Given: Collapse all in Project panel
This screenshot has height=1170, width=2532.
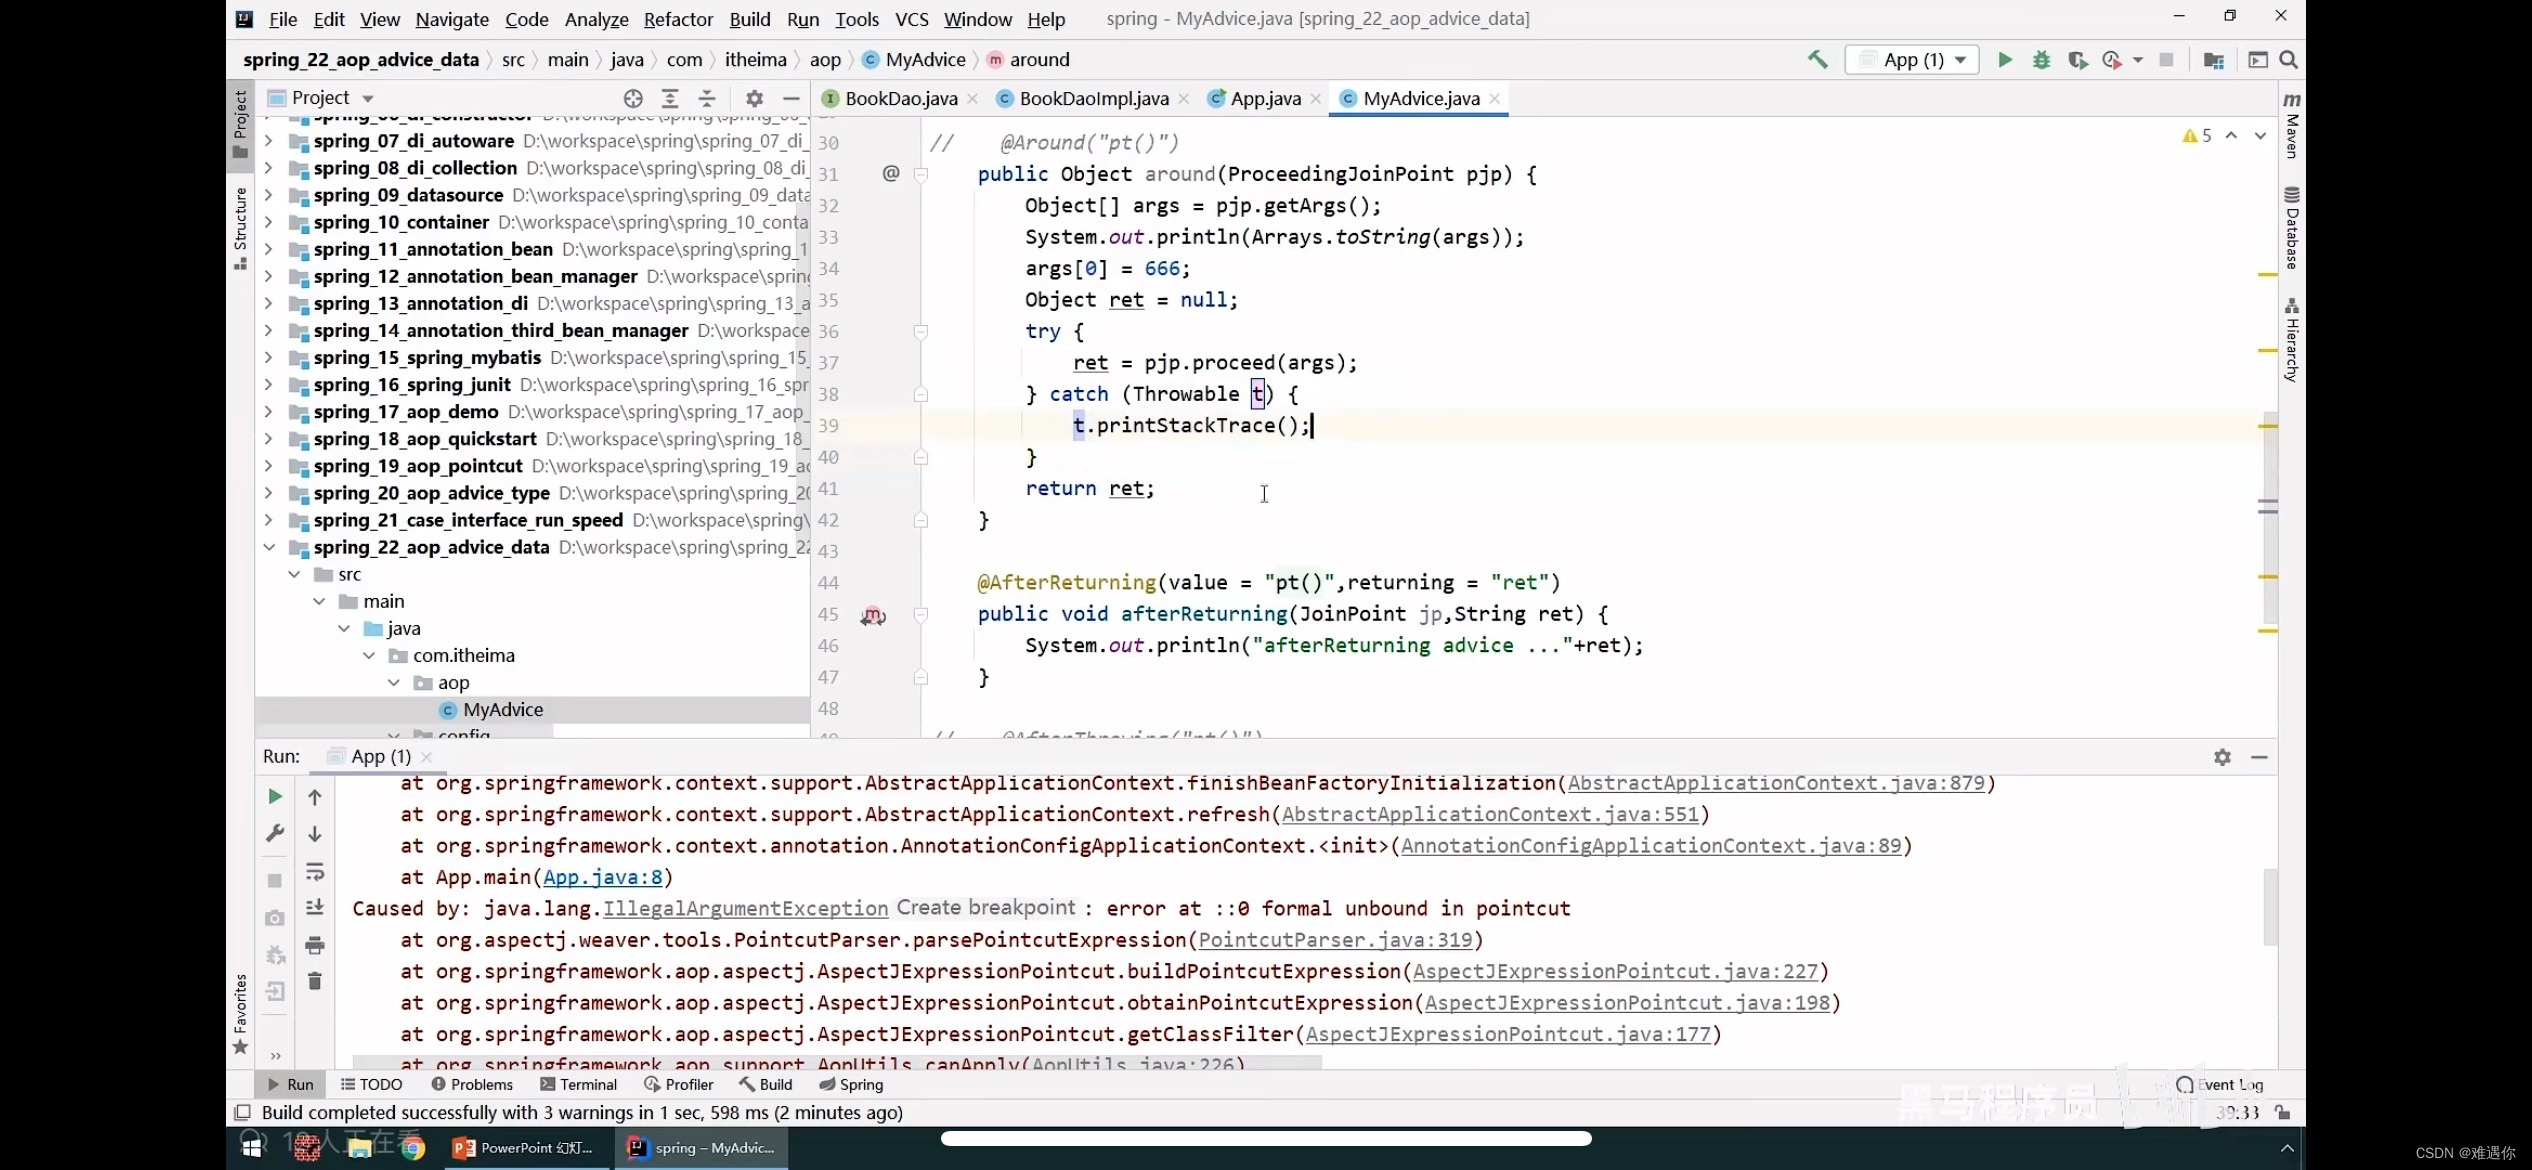Looking at the screenshot, I should pos(707,98).
